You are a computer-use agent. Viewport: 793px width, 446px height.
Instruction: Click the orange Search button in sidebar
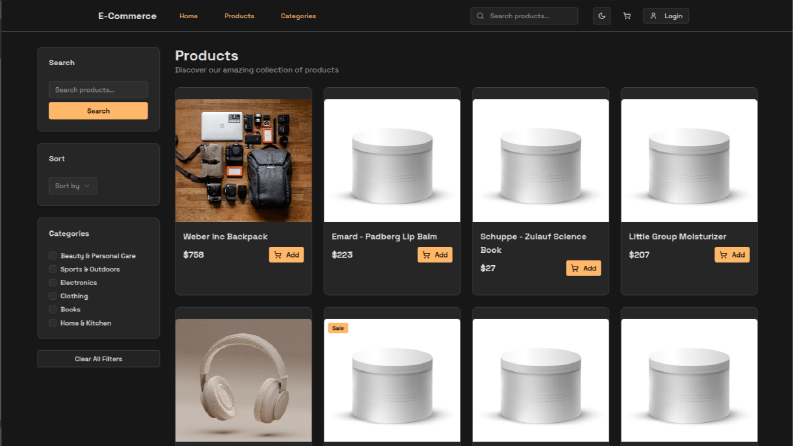point(99,111)
